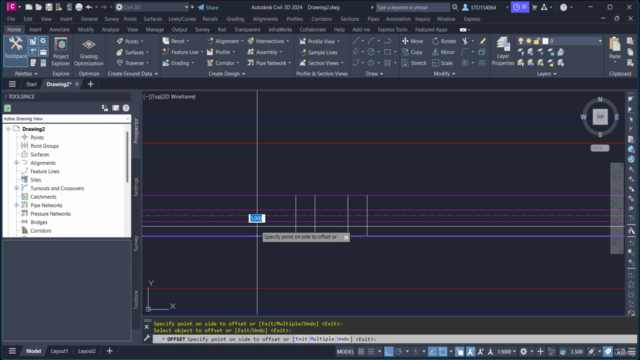Click the Plot printer icon
Screen dimensions: 640x360
pyautogui.click(x=79, y=7)
